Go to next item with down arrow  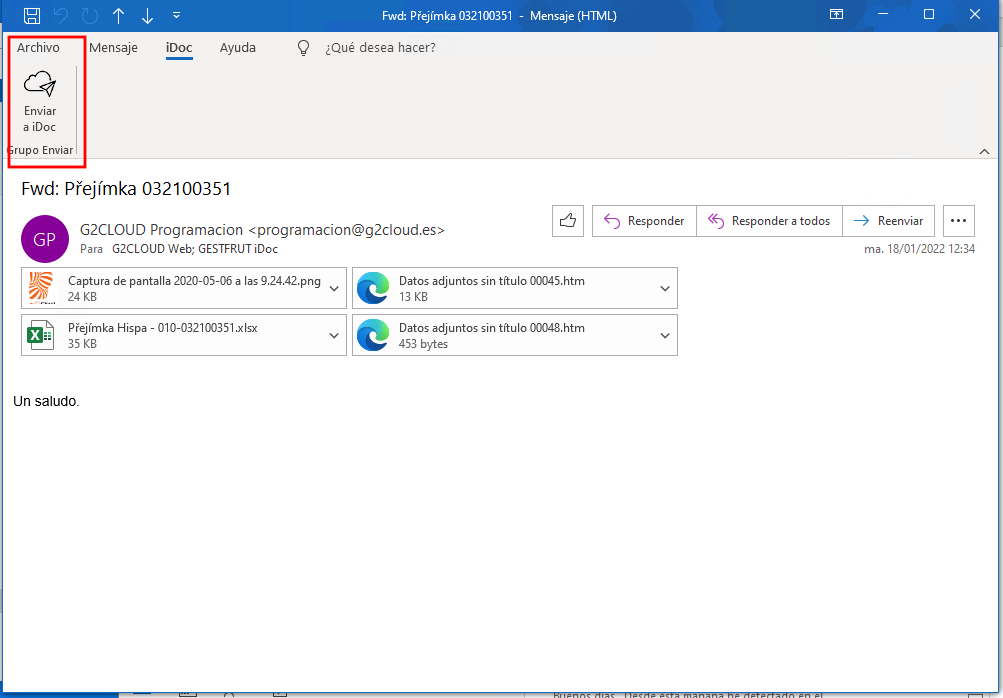148,15
